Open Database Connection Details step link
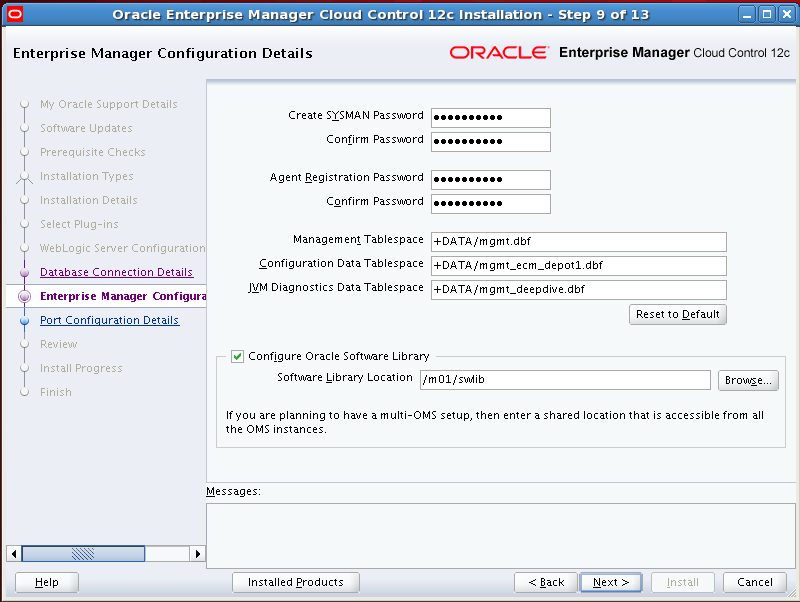800x602 pixels. pyautogui.click(x=116, y=272)
